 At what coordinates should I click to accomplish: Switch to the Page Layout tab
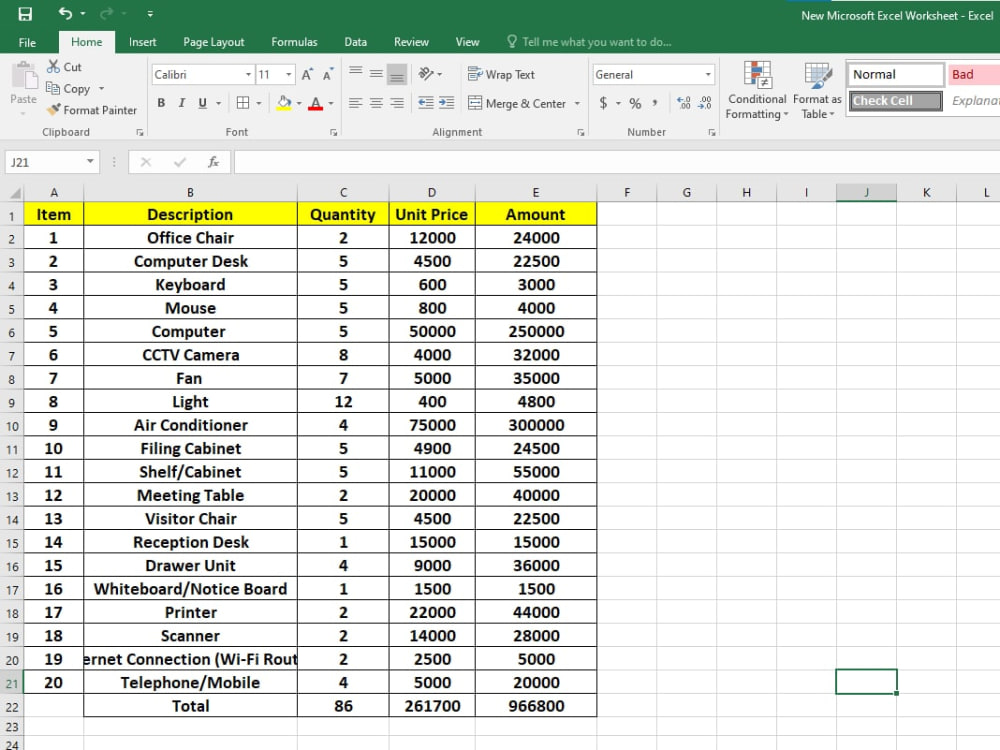click(x=214, y=42)
